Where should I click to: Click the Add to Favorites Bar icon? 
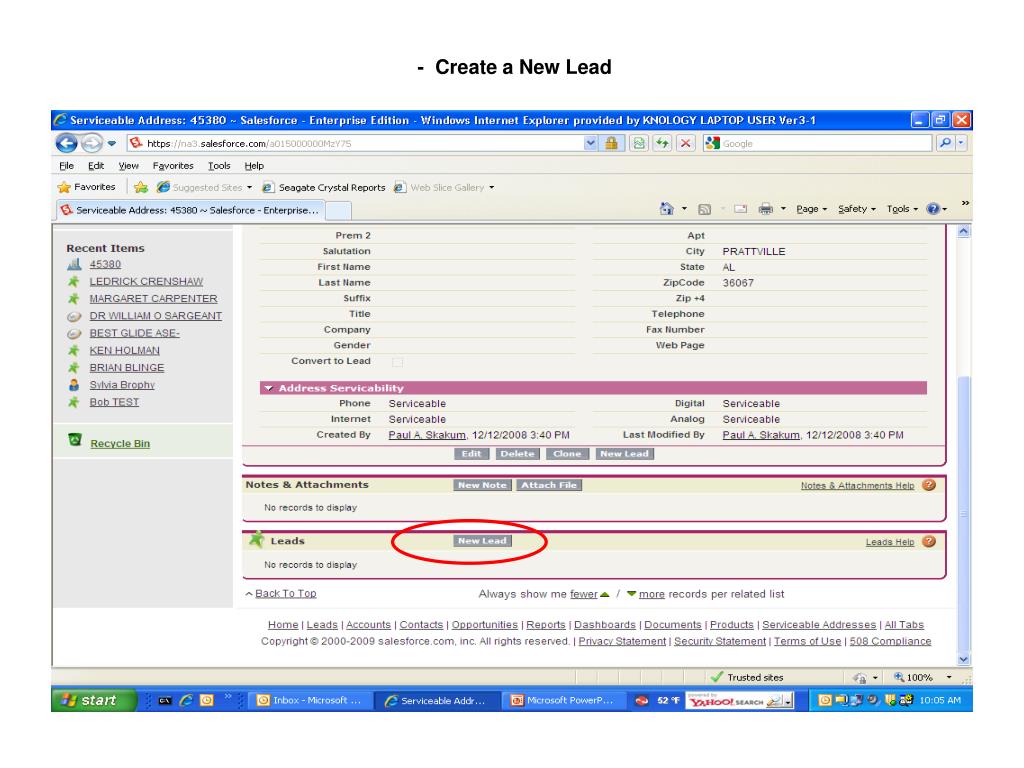[x=141, y=187]
